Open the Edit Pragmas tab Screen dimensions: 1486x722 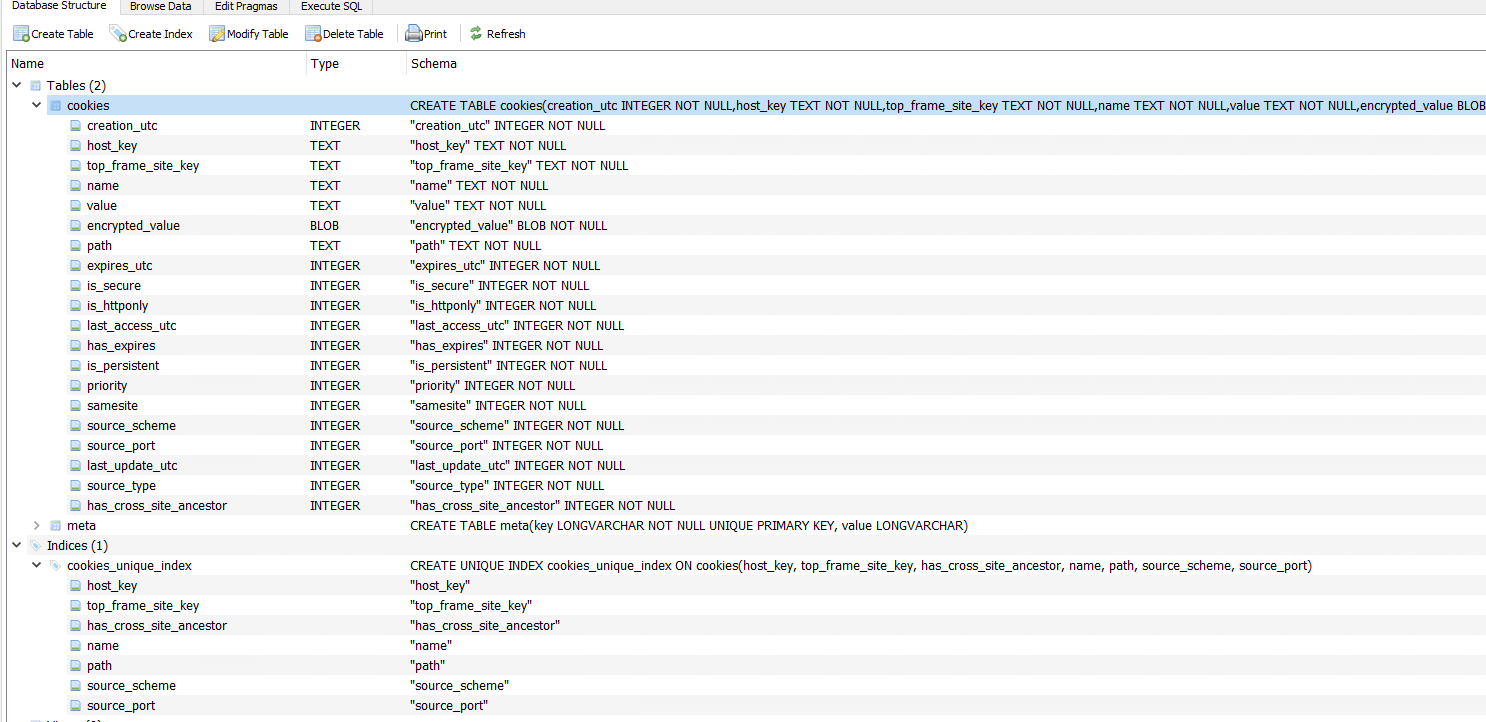[x=246, y=7]
